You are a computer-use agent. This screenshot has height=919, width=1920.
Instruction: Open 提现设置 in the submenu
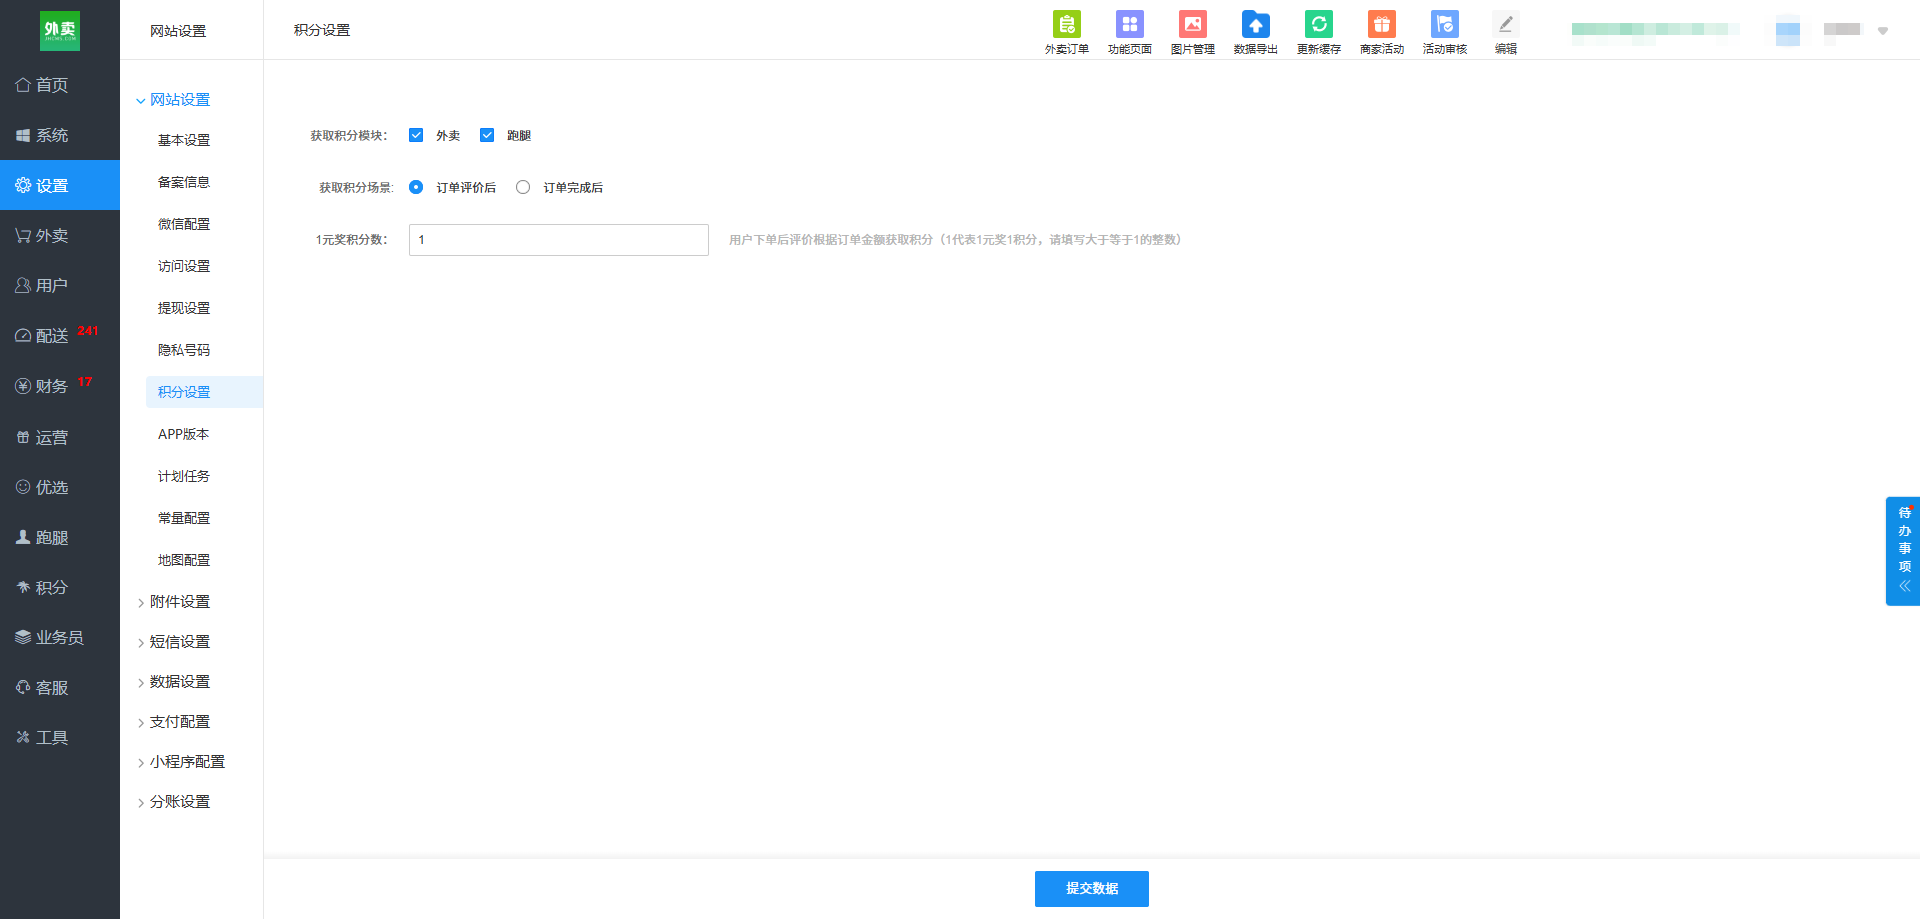point(184,308)
